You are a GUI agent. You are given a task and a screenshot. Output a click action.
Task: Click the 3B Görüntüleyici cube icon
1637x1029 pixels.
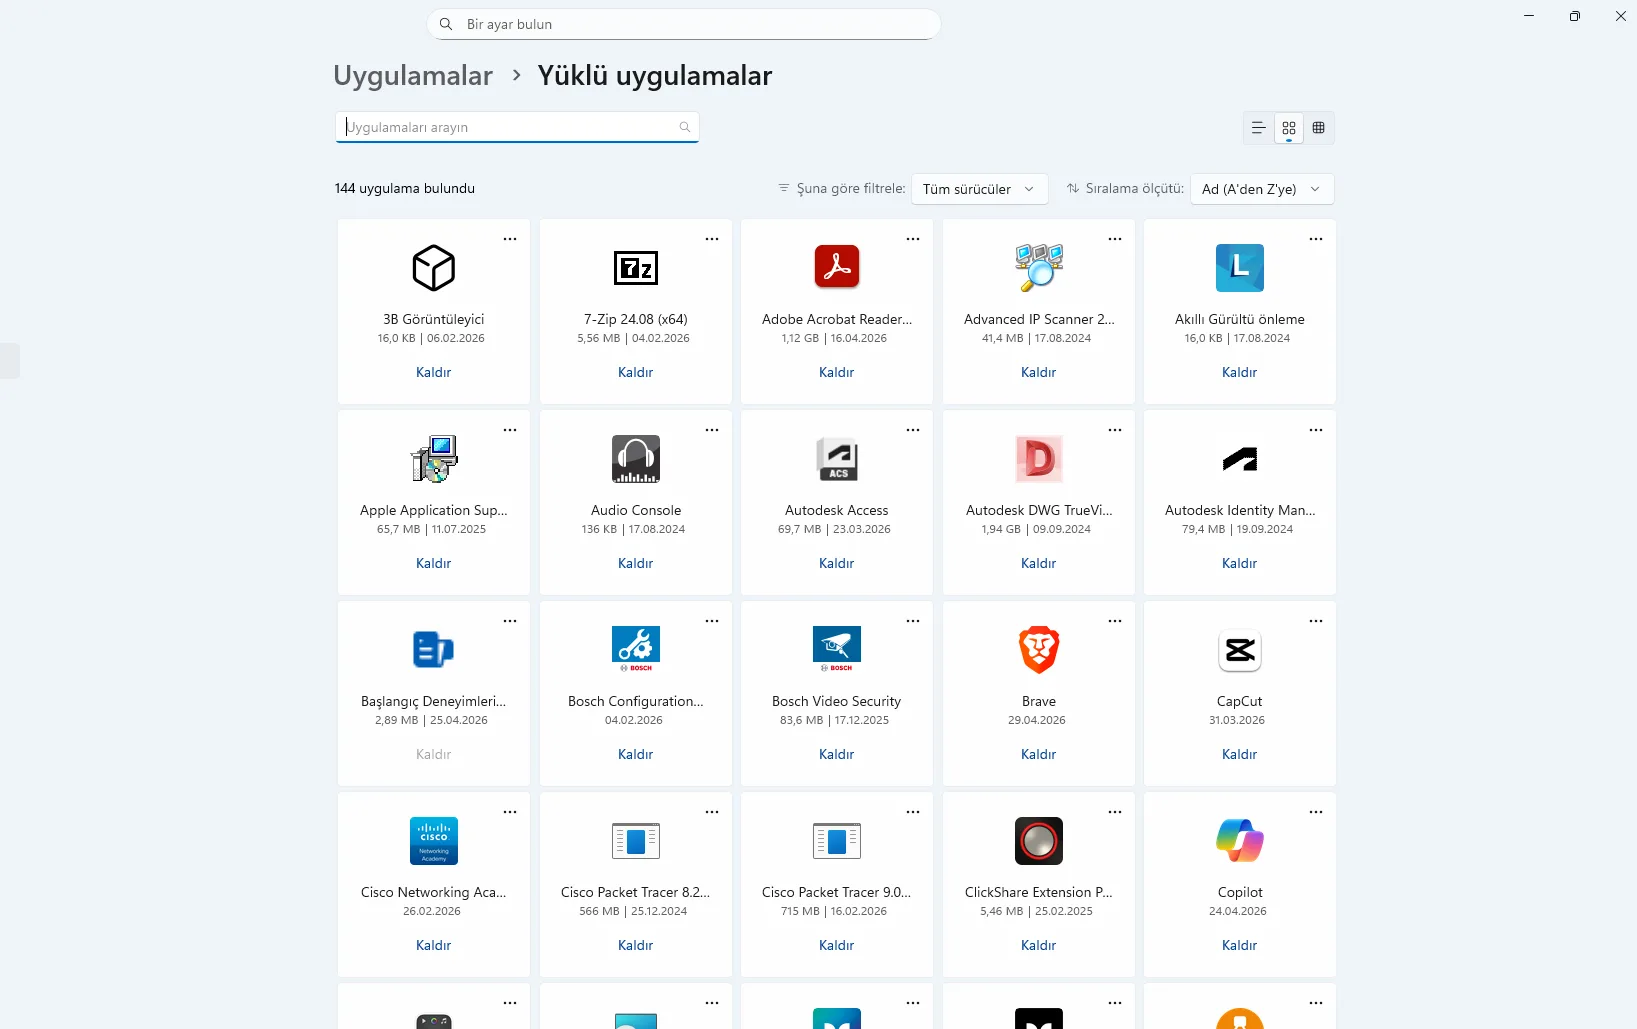433,268
